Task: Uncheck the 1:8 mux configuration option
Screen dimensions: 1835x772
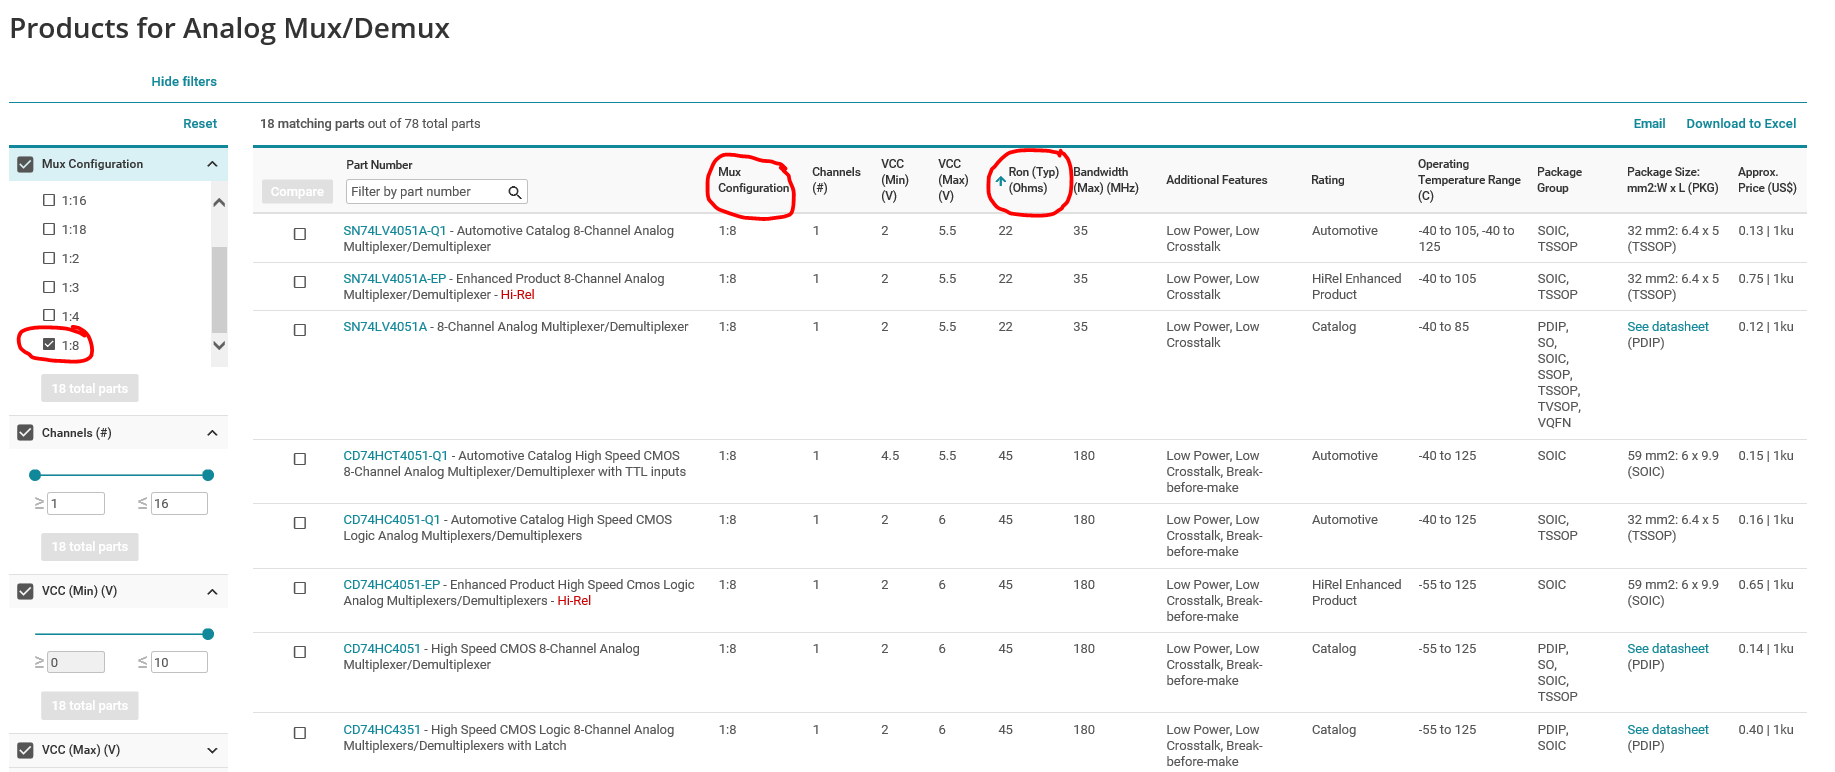Action: coord(49,345)
